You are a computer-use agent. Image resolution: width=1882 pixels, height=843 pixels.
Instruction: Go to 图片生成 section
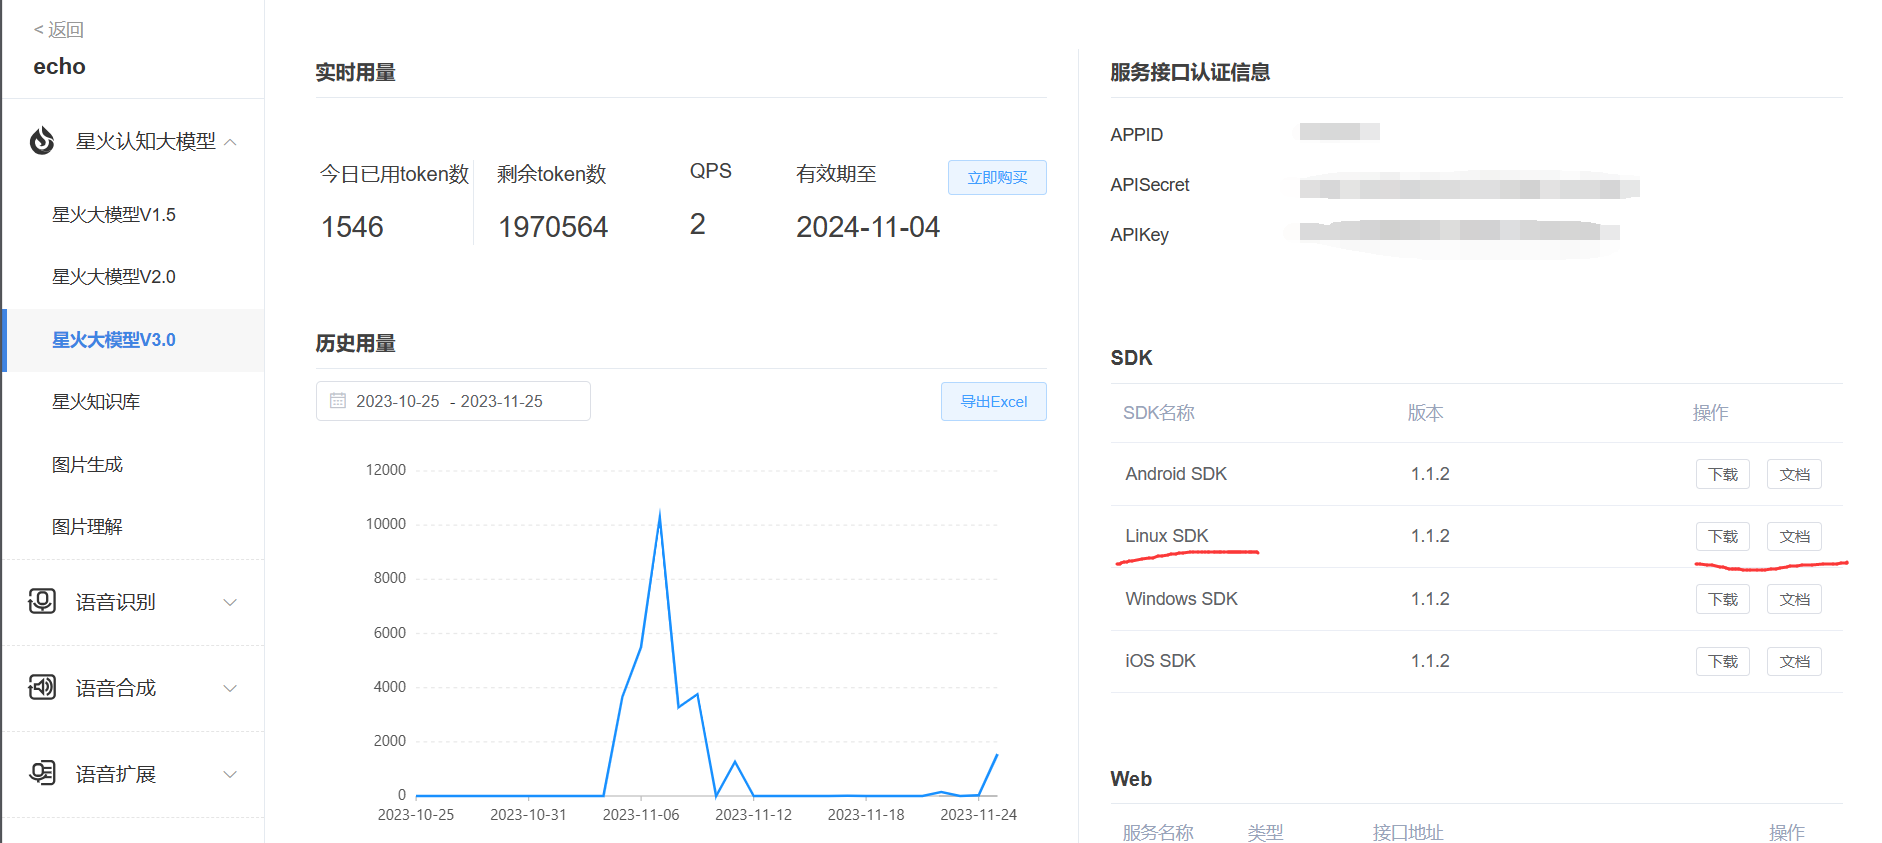click(x=88, y=465)
